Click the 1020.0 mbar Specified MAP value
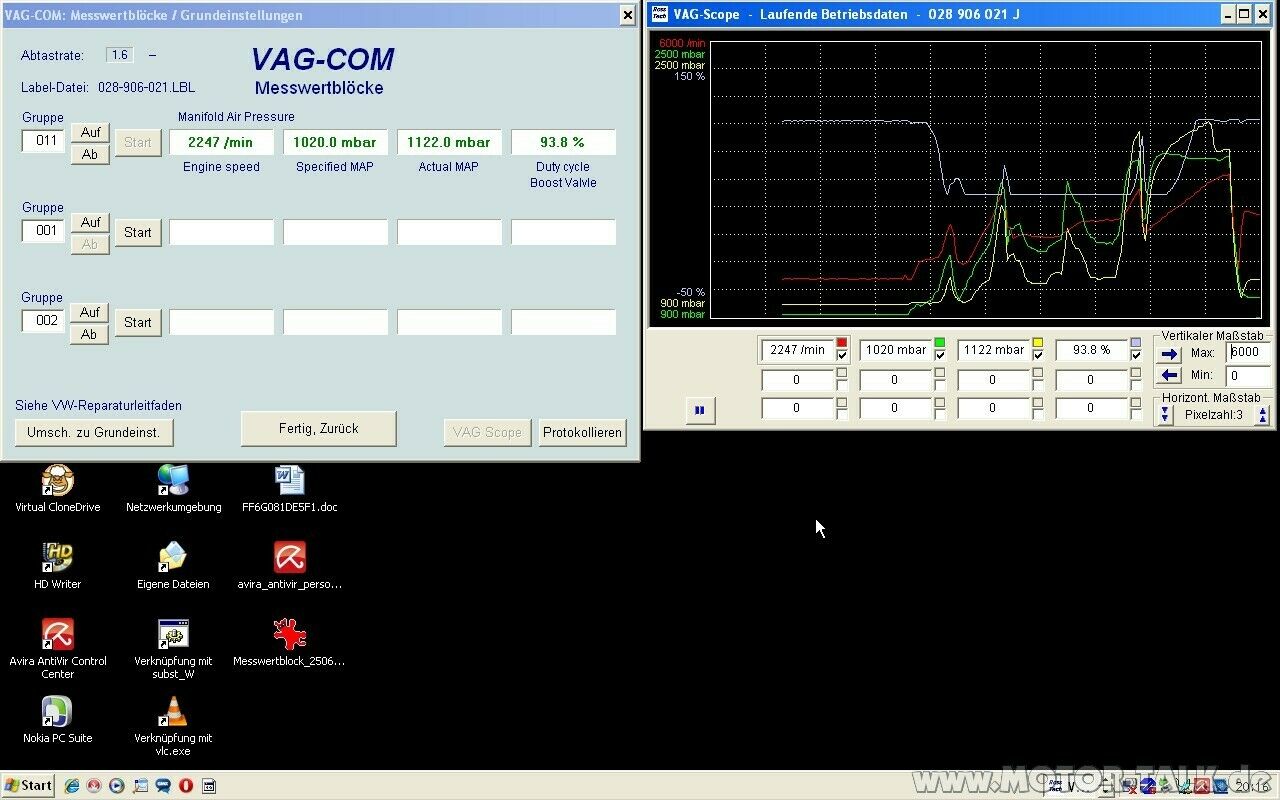The image size is (1280, 800). pyautogui.click(x=335, y=142)
